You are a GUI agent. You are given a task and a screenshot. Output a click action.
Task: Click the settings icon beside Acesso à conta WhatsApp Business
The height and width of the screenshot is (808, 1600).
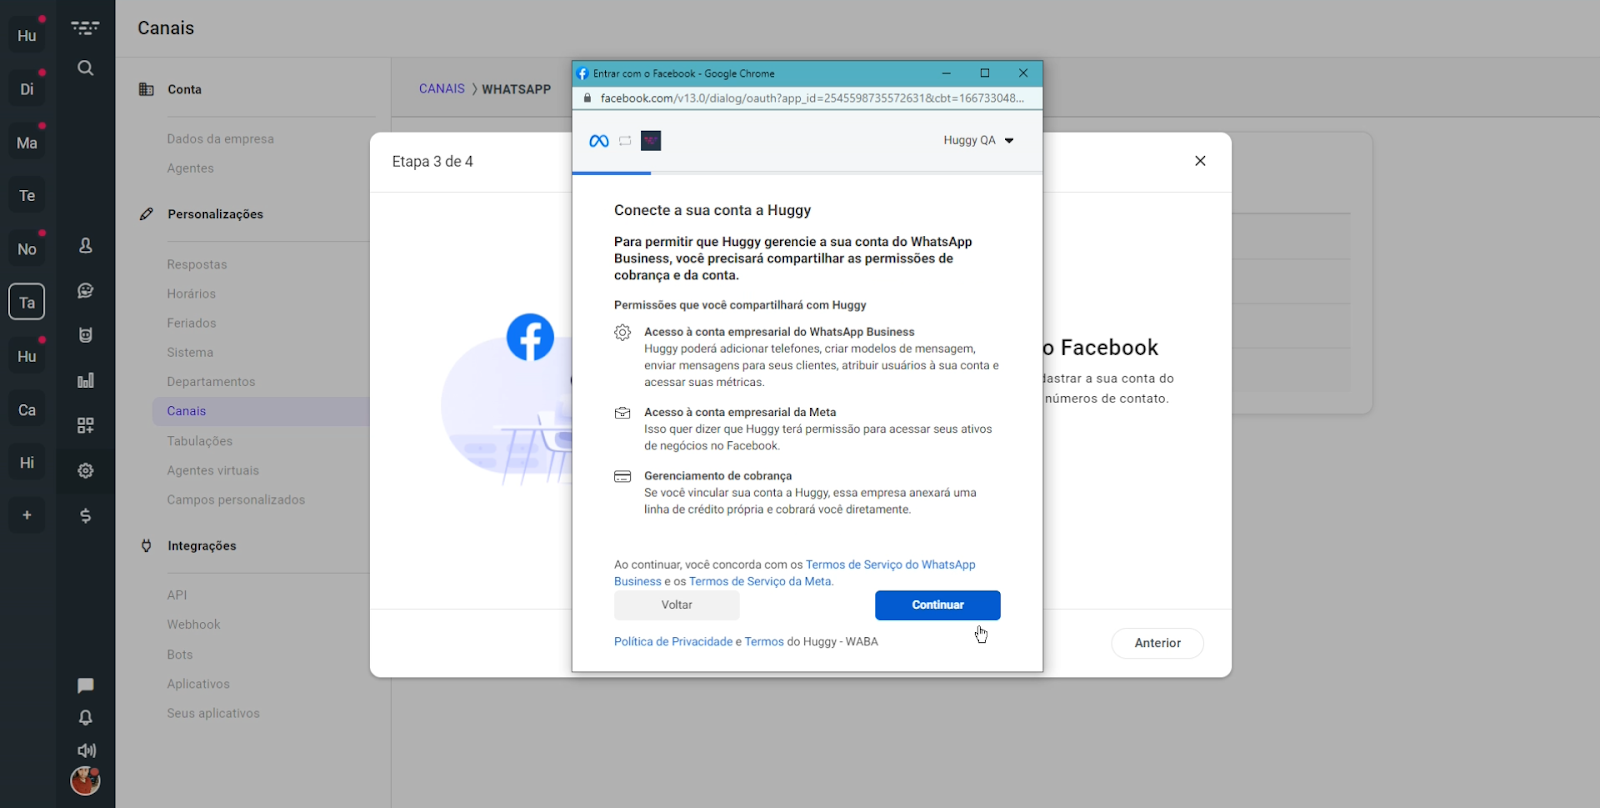[x=622, y=332]
